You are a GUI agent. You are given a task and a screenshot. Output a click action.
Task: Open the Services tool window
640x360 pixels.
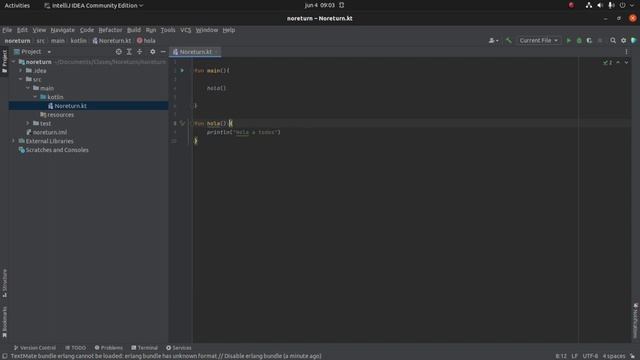tap(179, 348)
